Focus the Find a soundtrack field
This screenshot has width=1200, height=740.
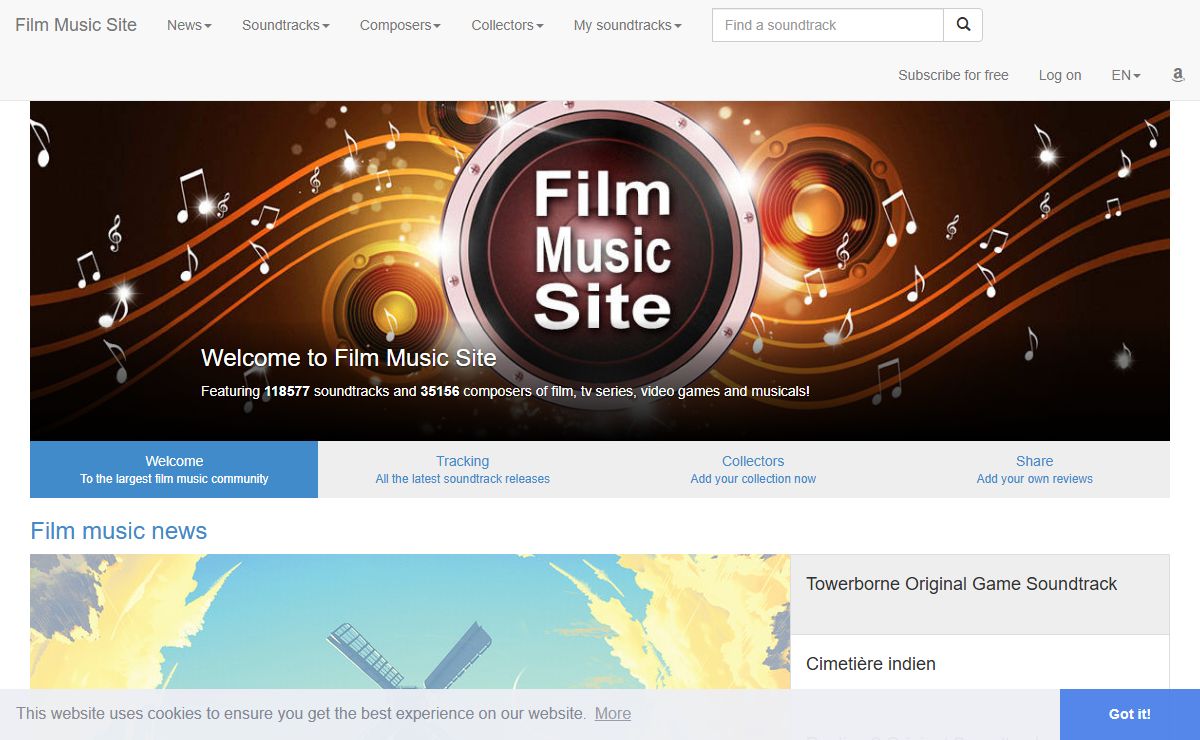tap(828, 25)
